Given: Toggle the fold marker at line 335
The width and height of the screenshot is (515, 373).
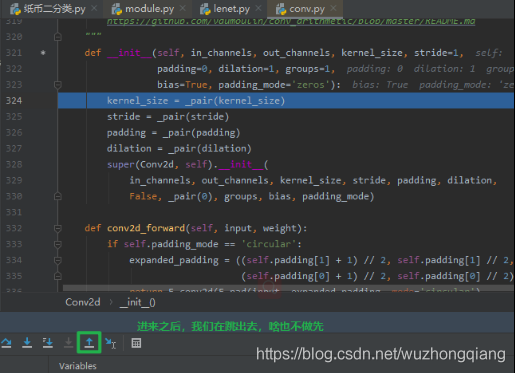Looking at the screenshot, I should coord(58,276).
